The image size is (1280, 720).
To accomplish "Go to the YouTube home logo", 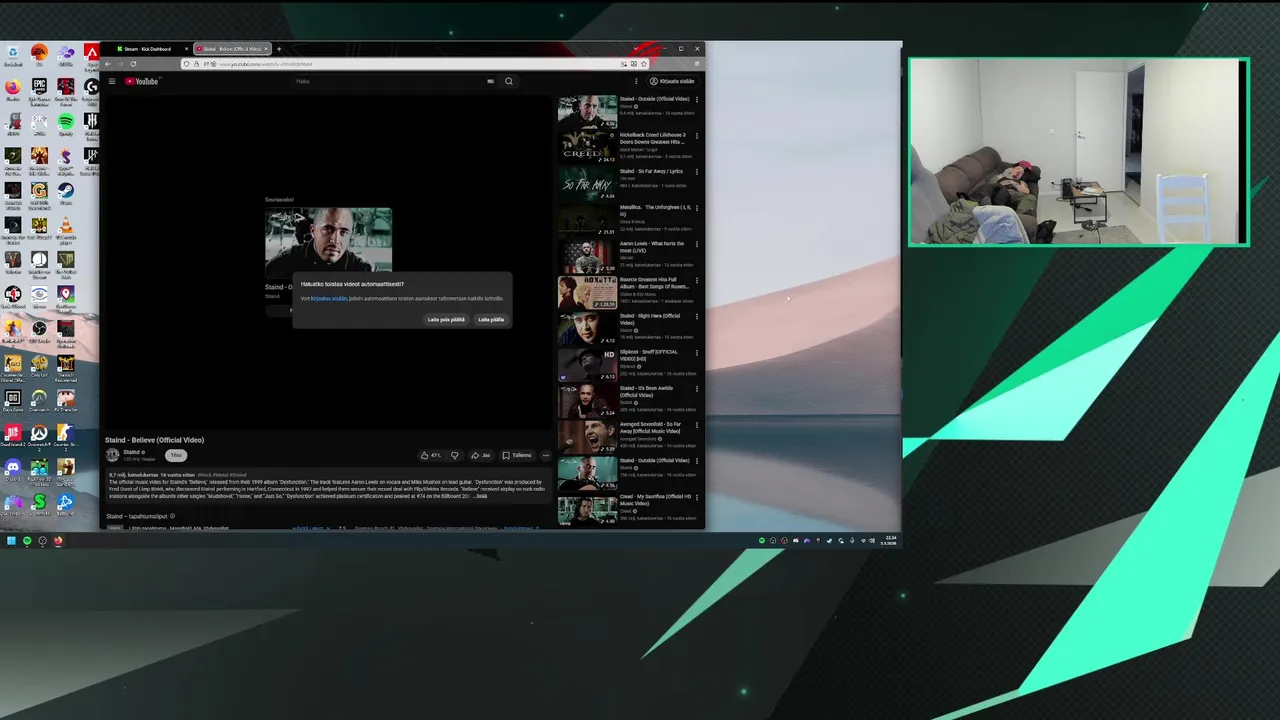I will click(142, 81).
